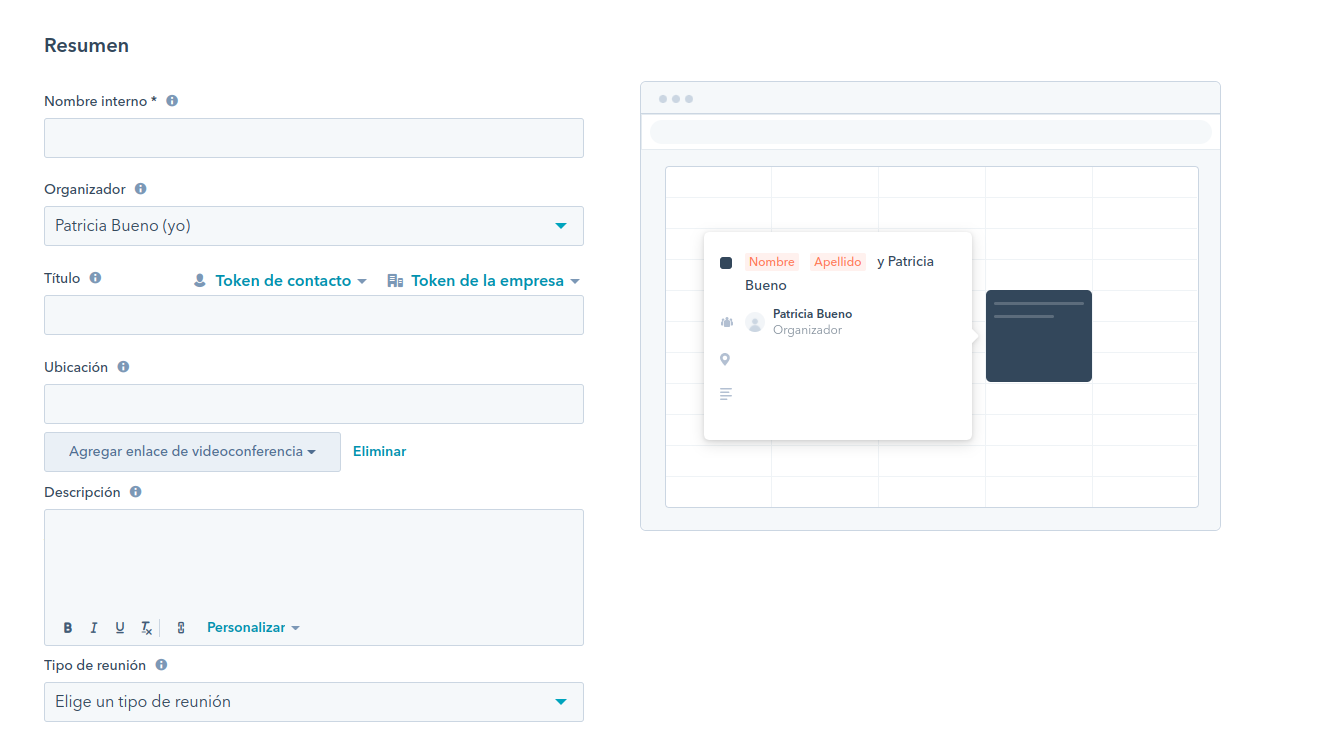Click the Nombre token in preview

[x=772, y=262]
